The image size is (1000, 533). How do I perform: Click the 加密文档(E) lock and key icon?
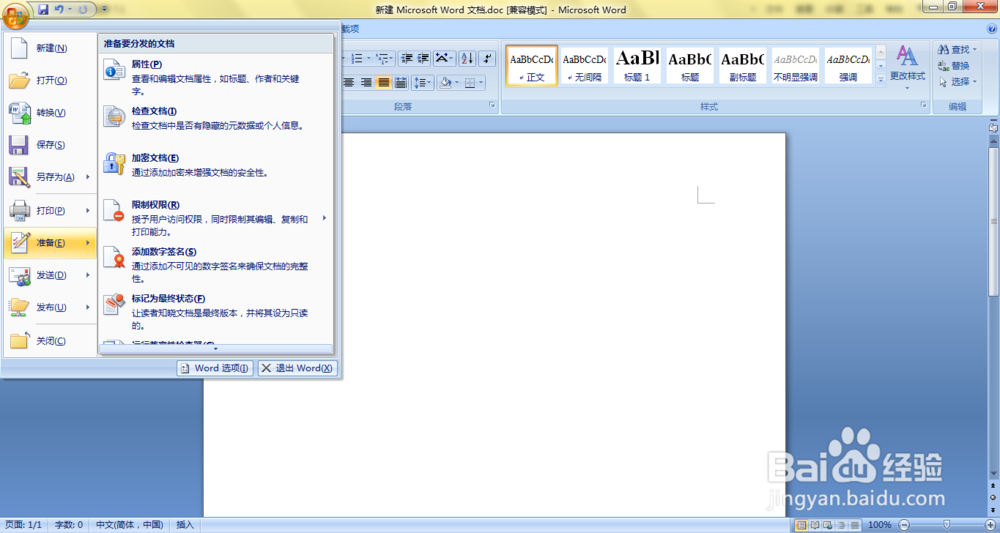114,164
